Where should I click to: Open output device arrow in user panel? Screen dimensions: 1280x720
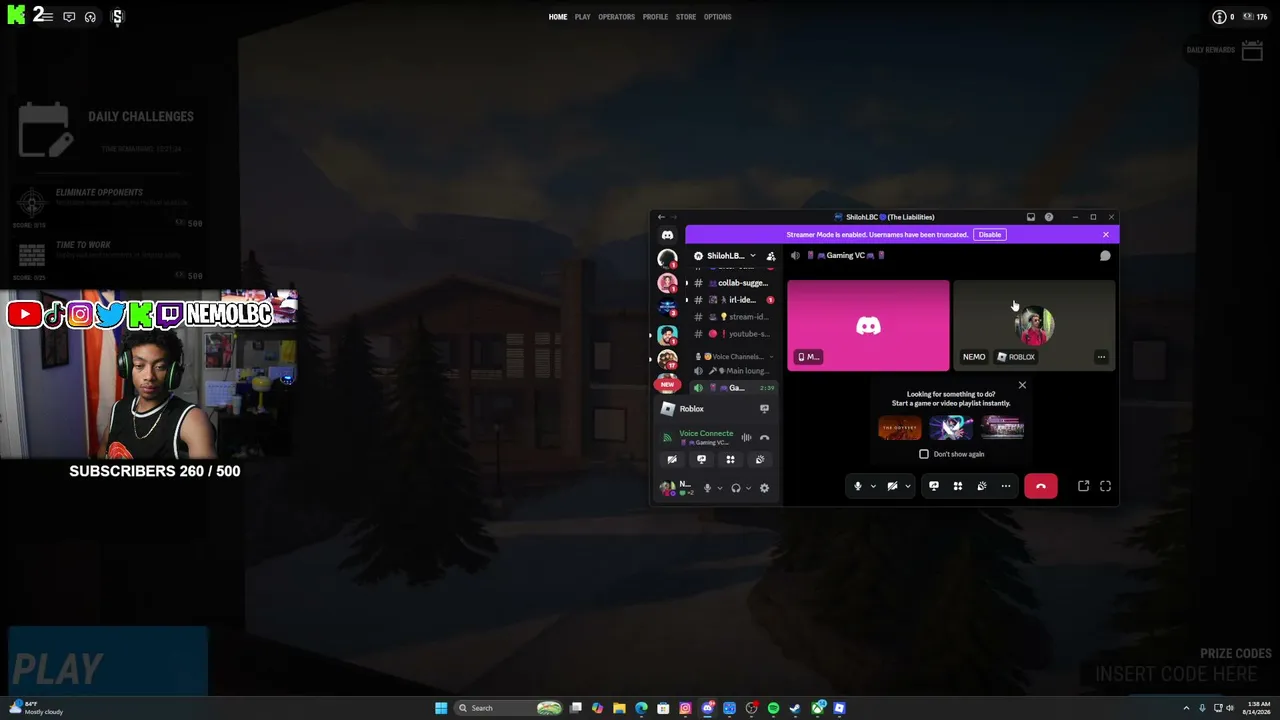pyautogui.click(x=749, y=488)
